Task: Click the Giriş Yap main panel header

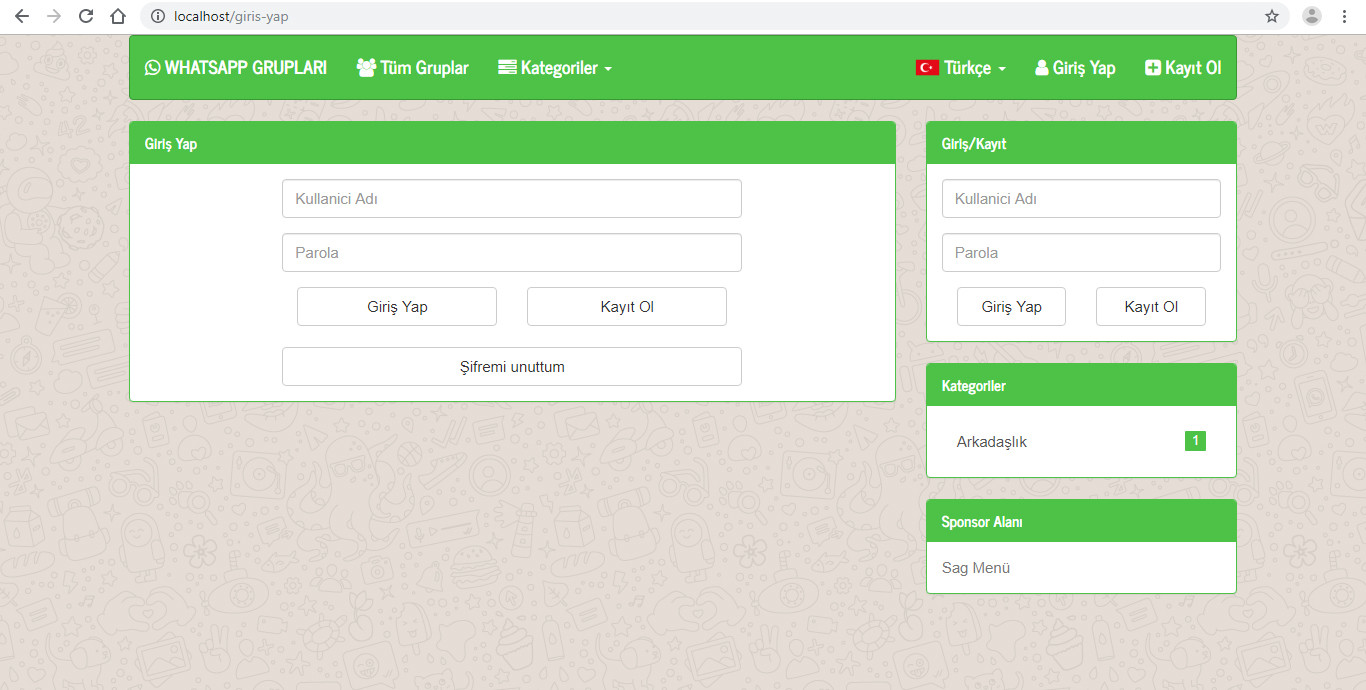Action: [512, 143]
